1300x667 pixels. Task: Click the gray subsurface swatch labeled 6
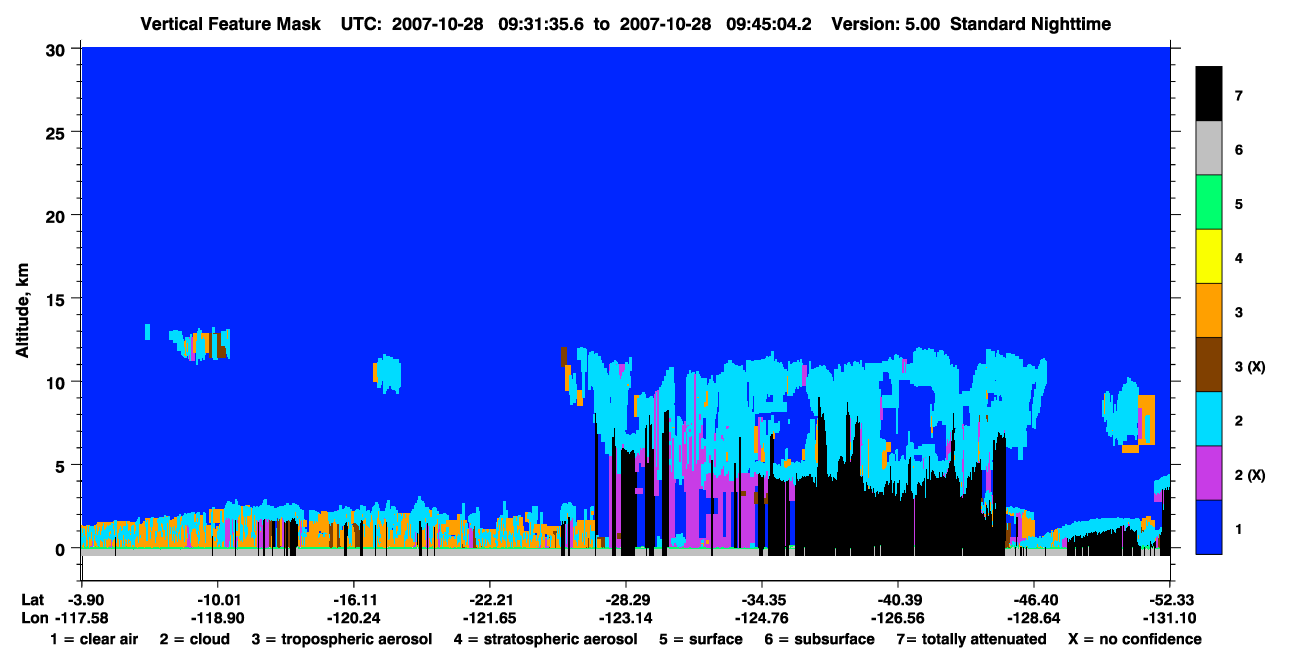(x=1209, y=149)
